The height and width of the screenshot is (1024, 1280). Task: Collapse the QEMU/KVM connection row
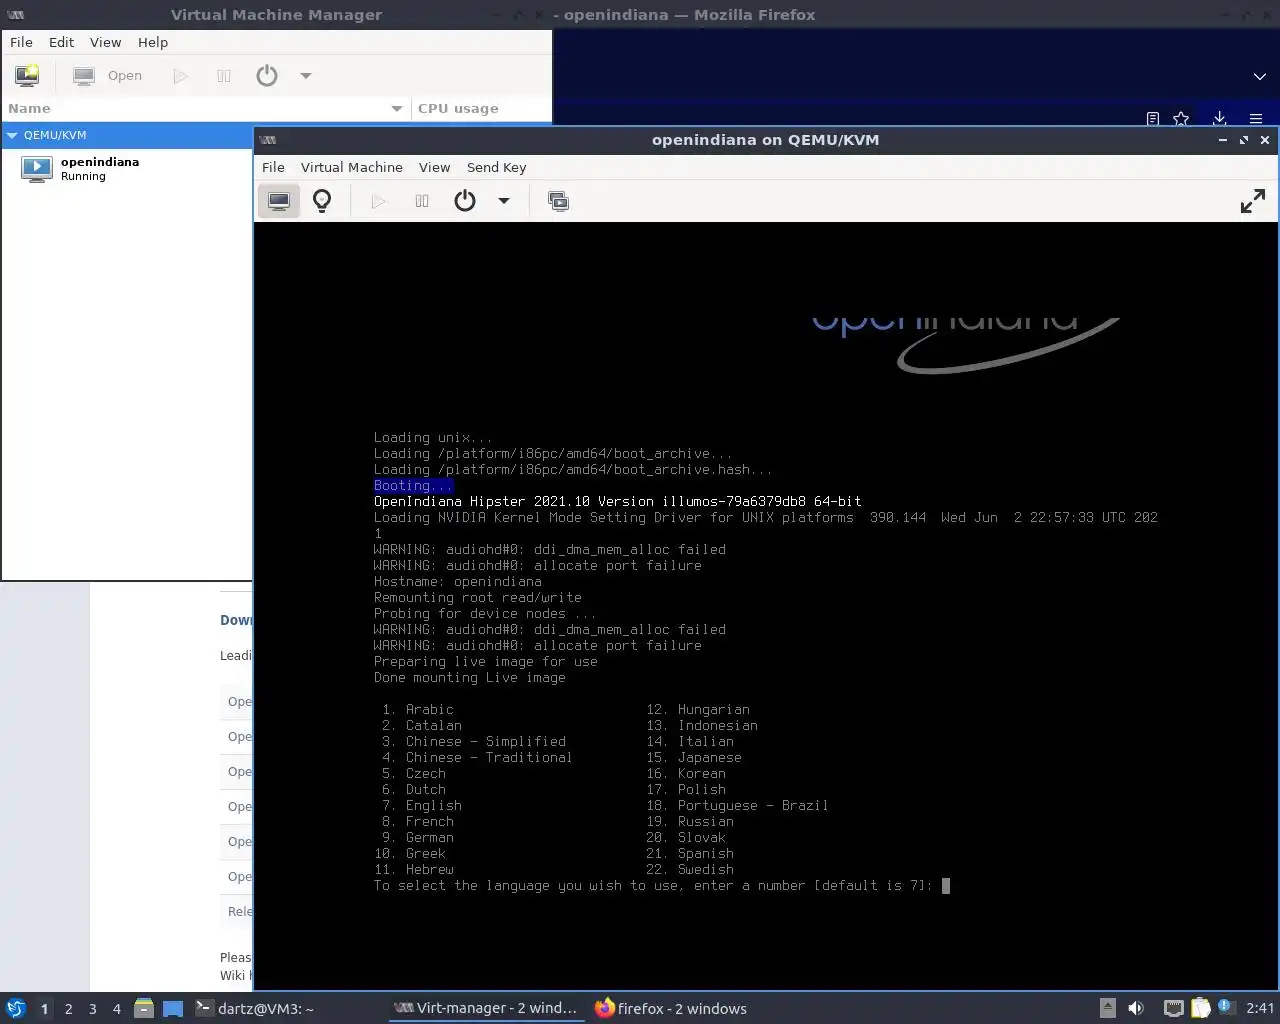click(x=12, y=135)
